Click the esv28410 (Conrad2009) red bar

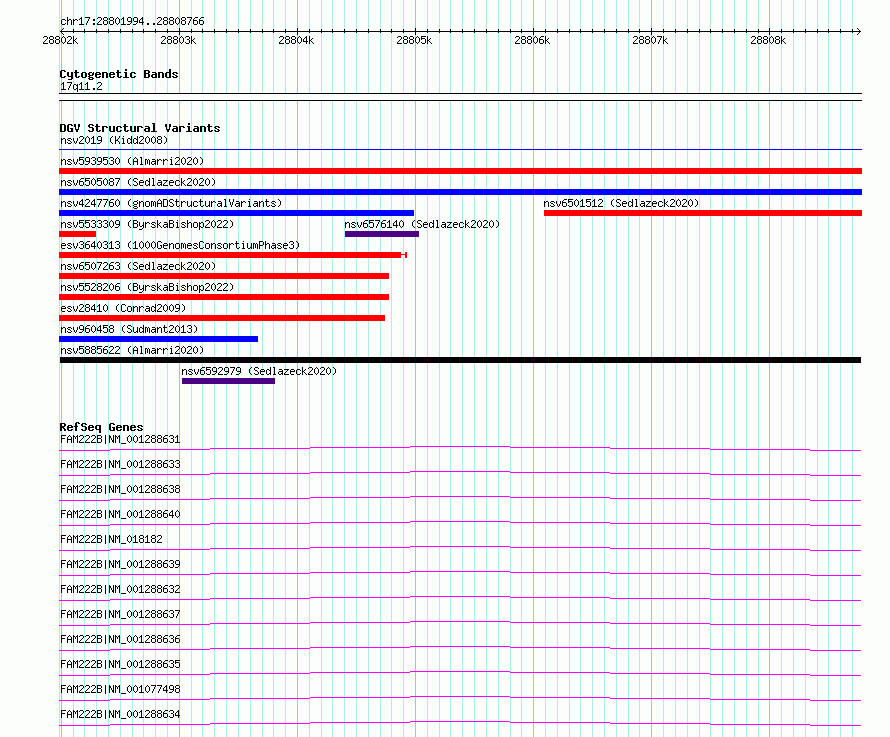pyautogui.click(x=222, y=318)
